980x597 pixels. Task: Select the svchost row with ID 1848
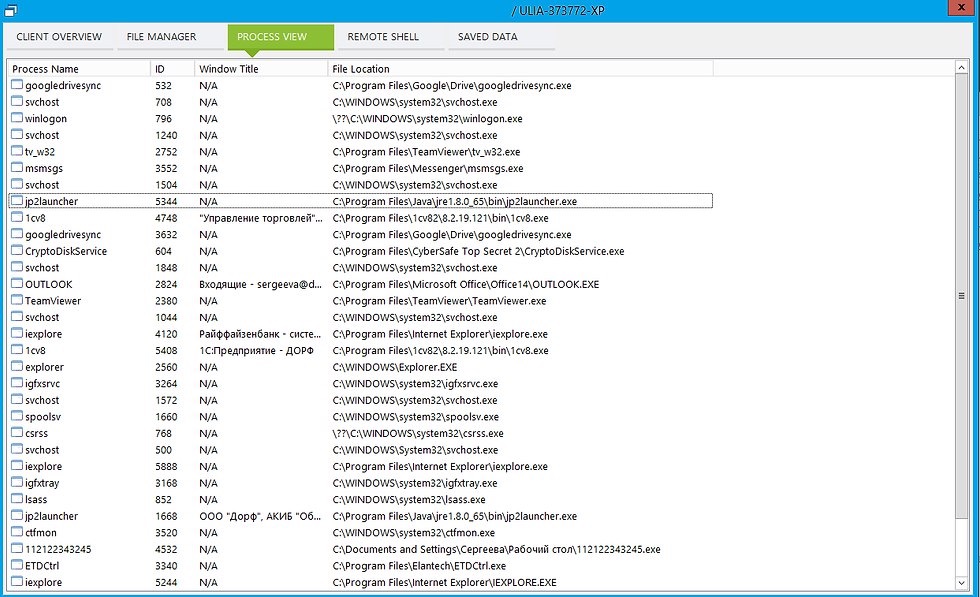tap(360, 268)
